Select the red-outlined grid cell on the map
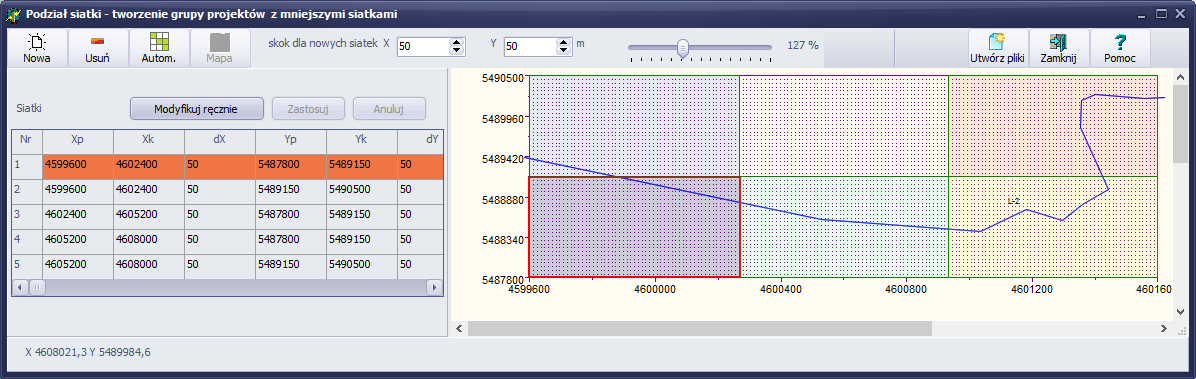The width and height of the screenshot is (1196, 379). coord(635,227)
